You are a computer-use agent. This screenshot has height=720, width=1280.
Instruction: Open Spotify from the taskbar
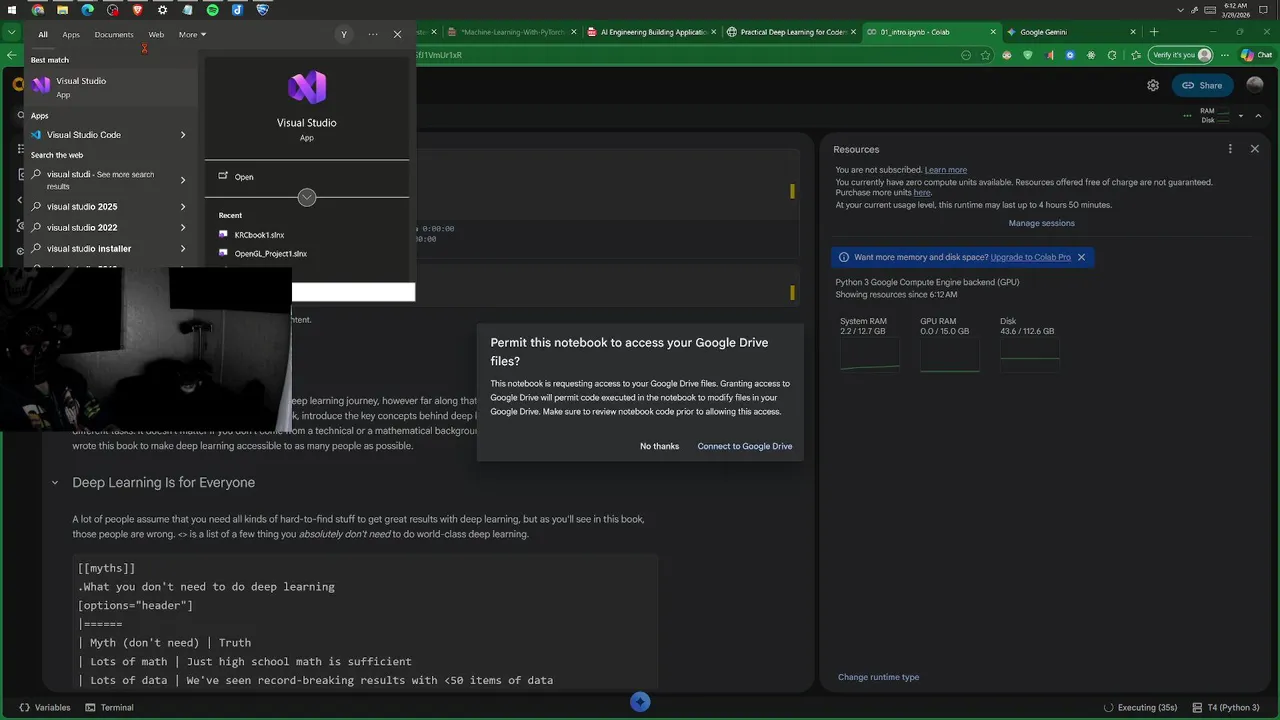[x=212, y=9]
